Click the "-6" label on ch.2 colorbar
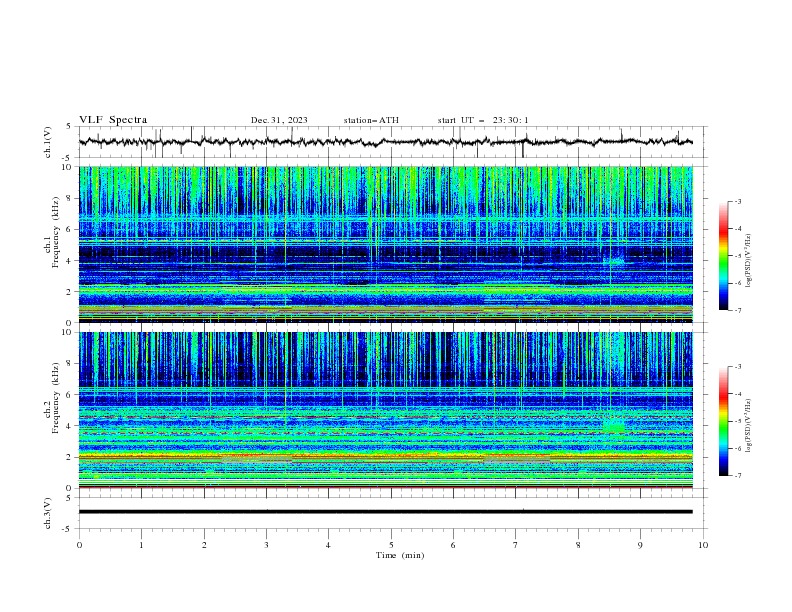 click(x=738, y=448)
